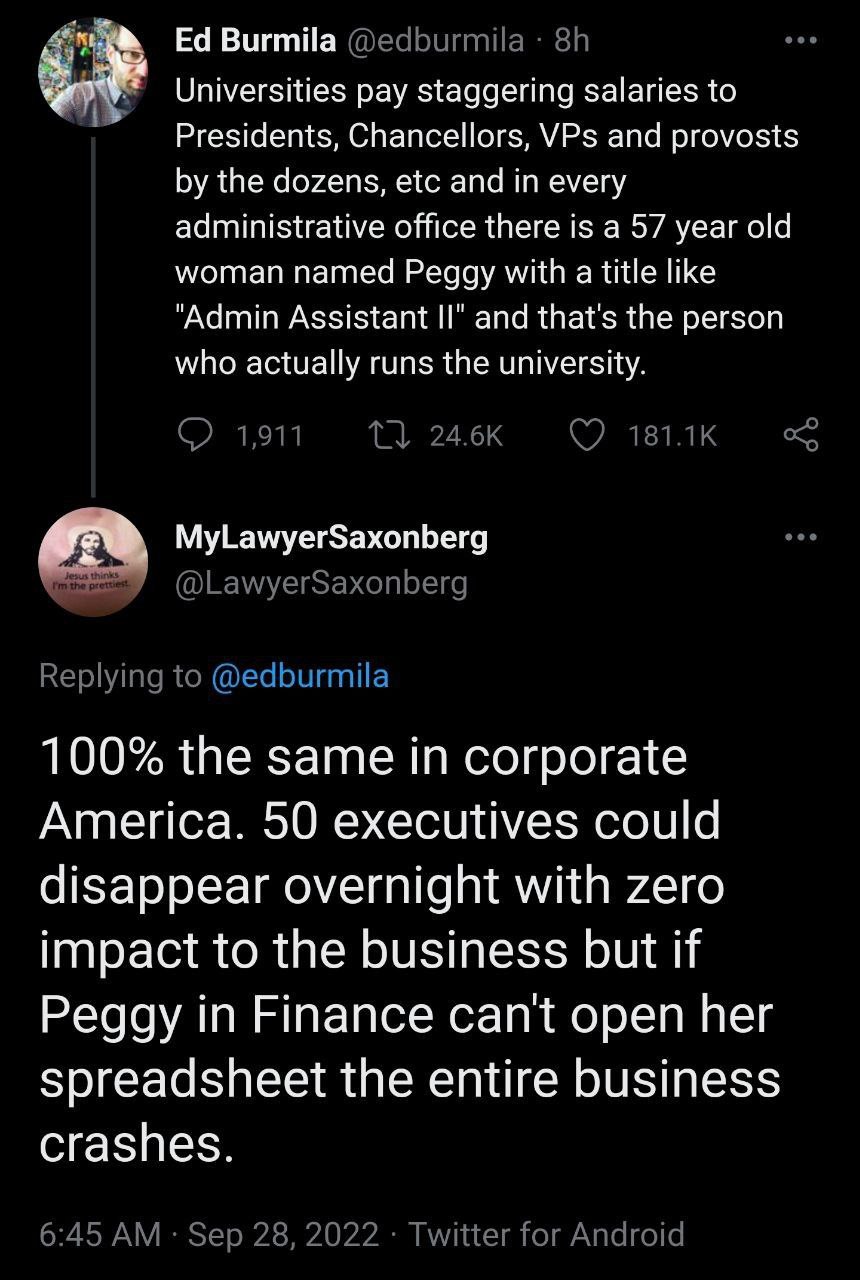
Task: Click the MyLawyerSaxonberg display name
Action: pyautogui.click(x=331, y=538)
